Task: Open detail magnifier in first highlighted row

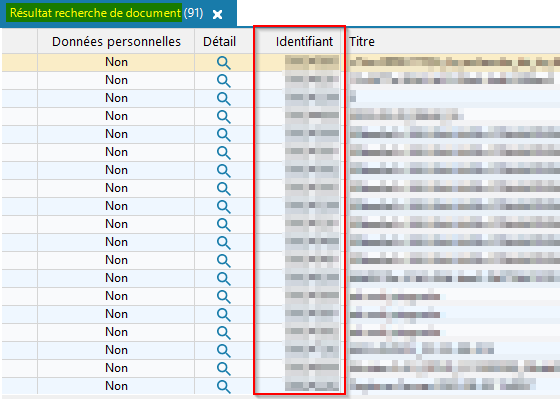Action: click(224, 63)
